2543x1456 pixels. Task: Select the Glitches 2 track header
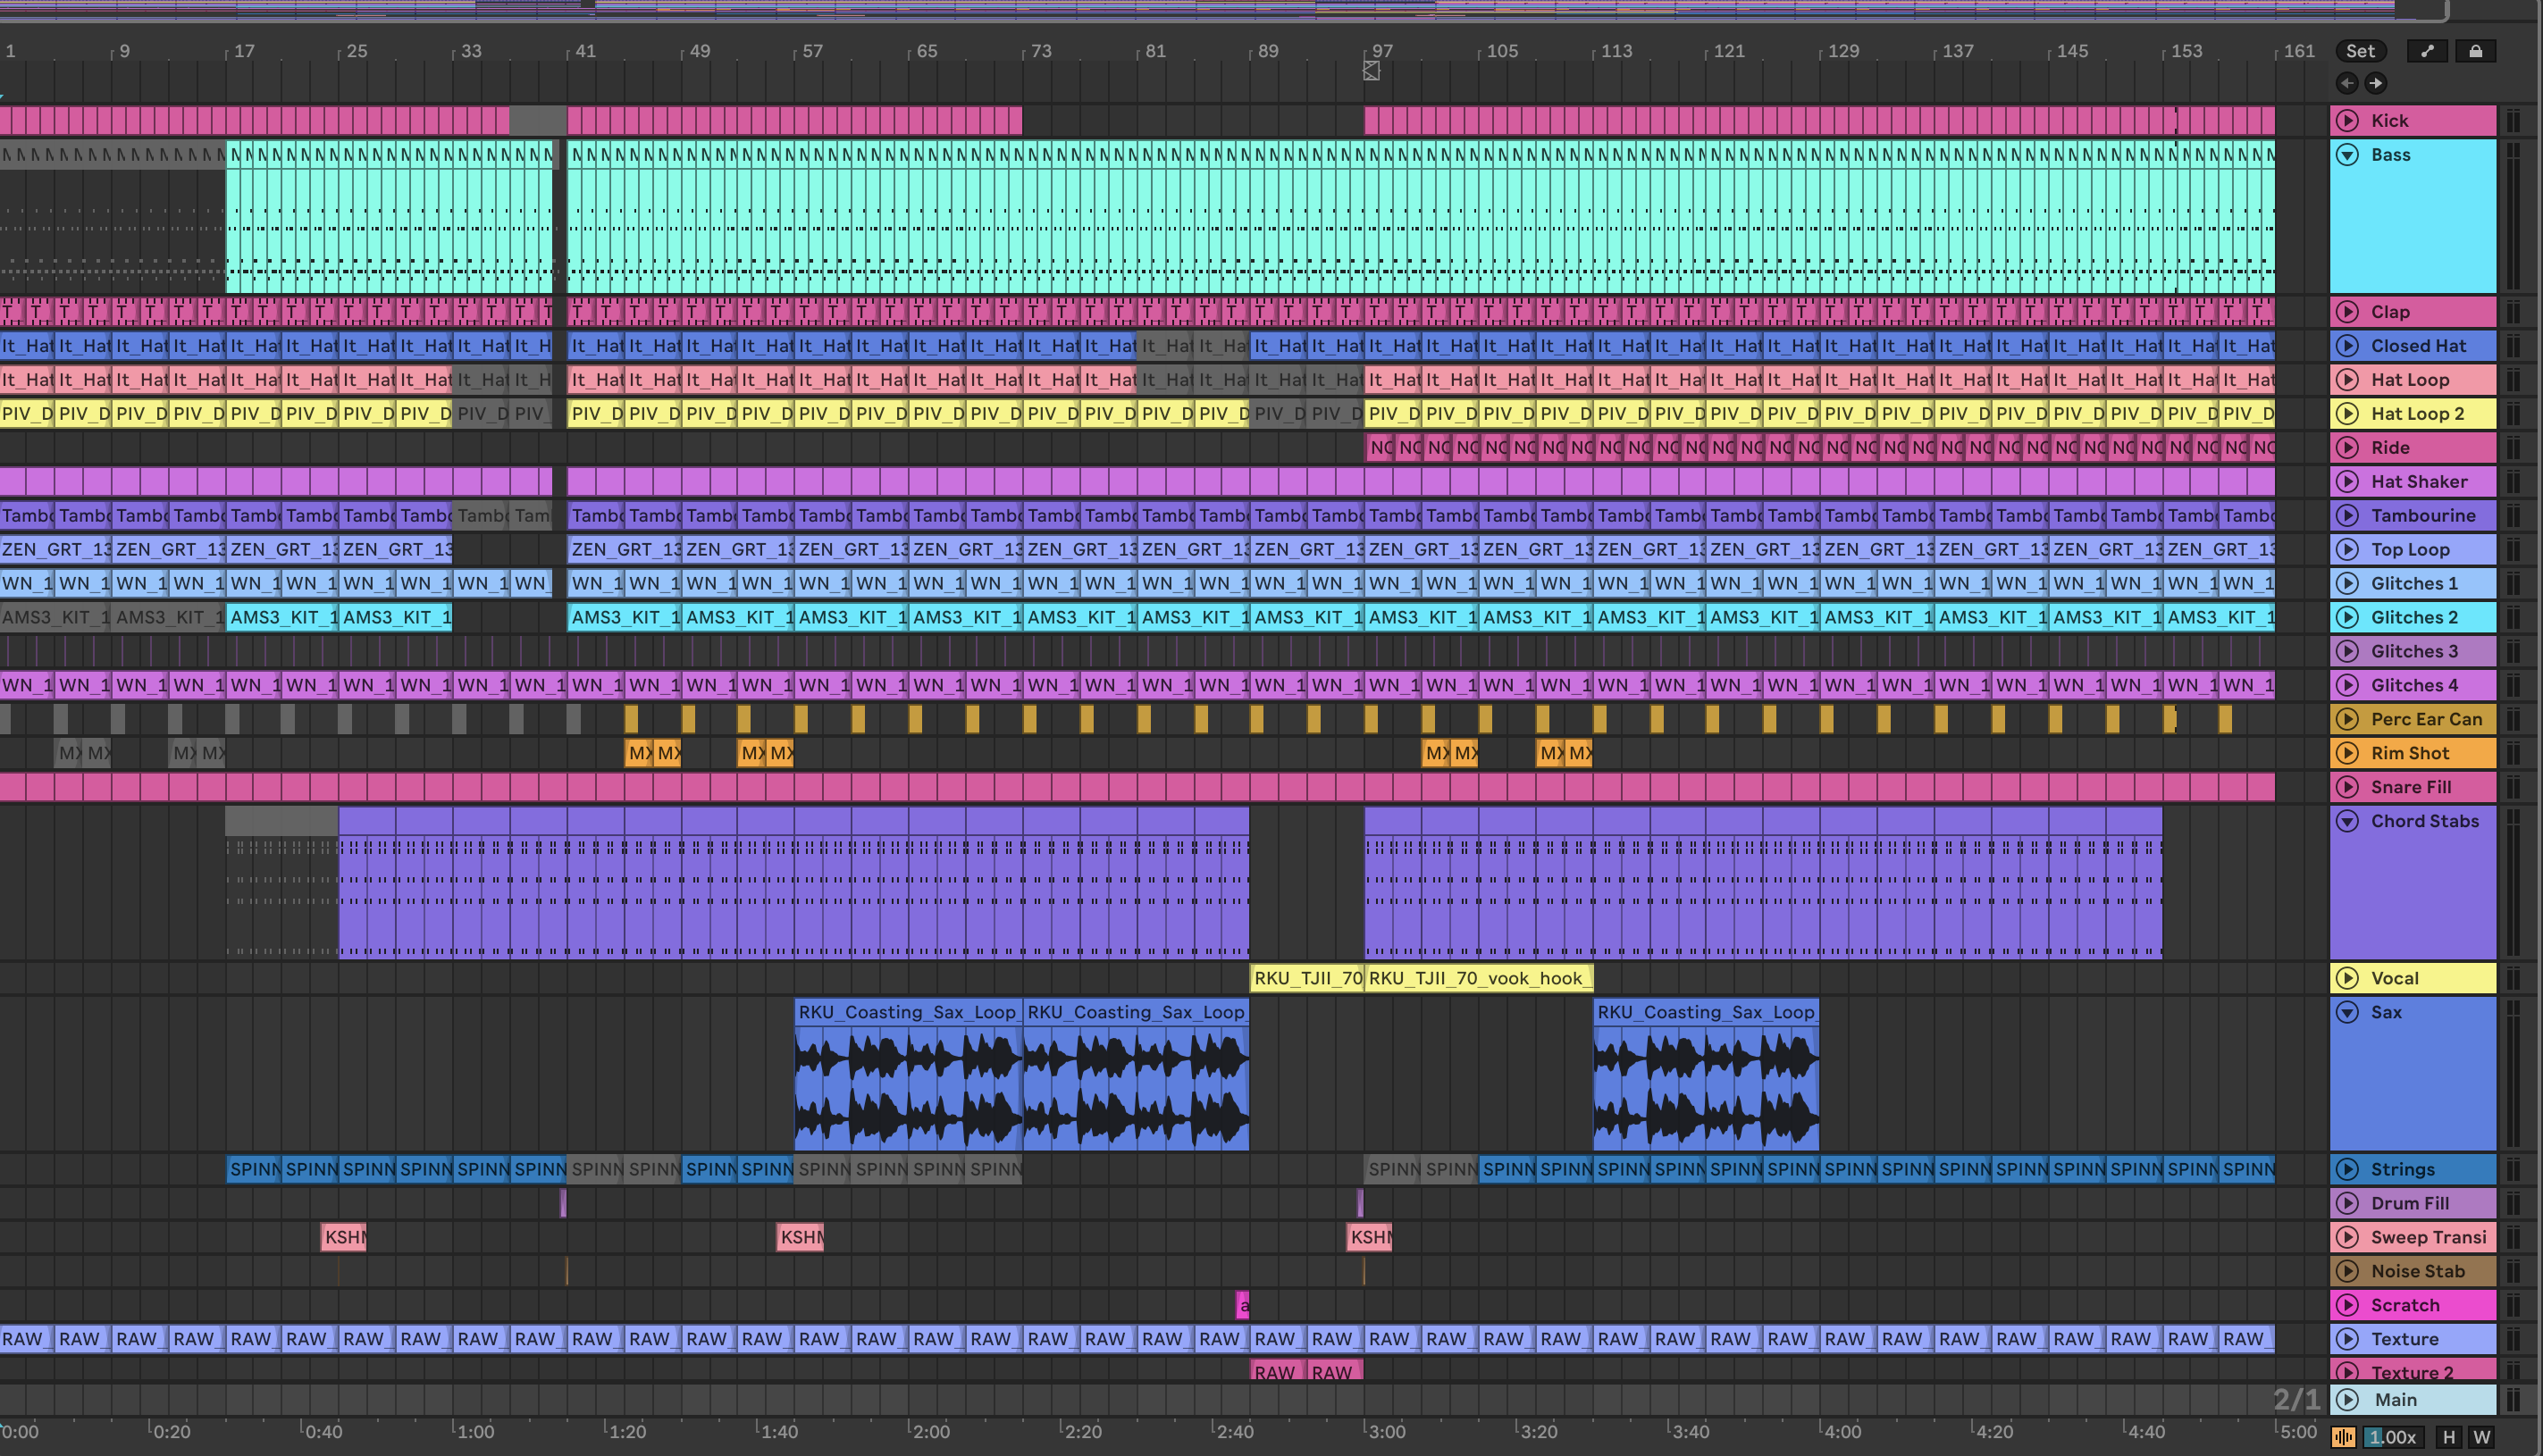point(2414,618)
